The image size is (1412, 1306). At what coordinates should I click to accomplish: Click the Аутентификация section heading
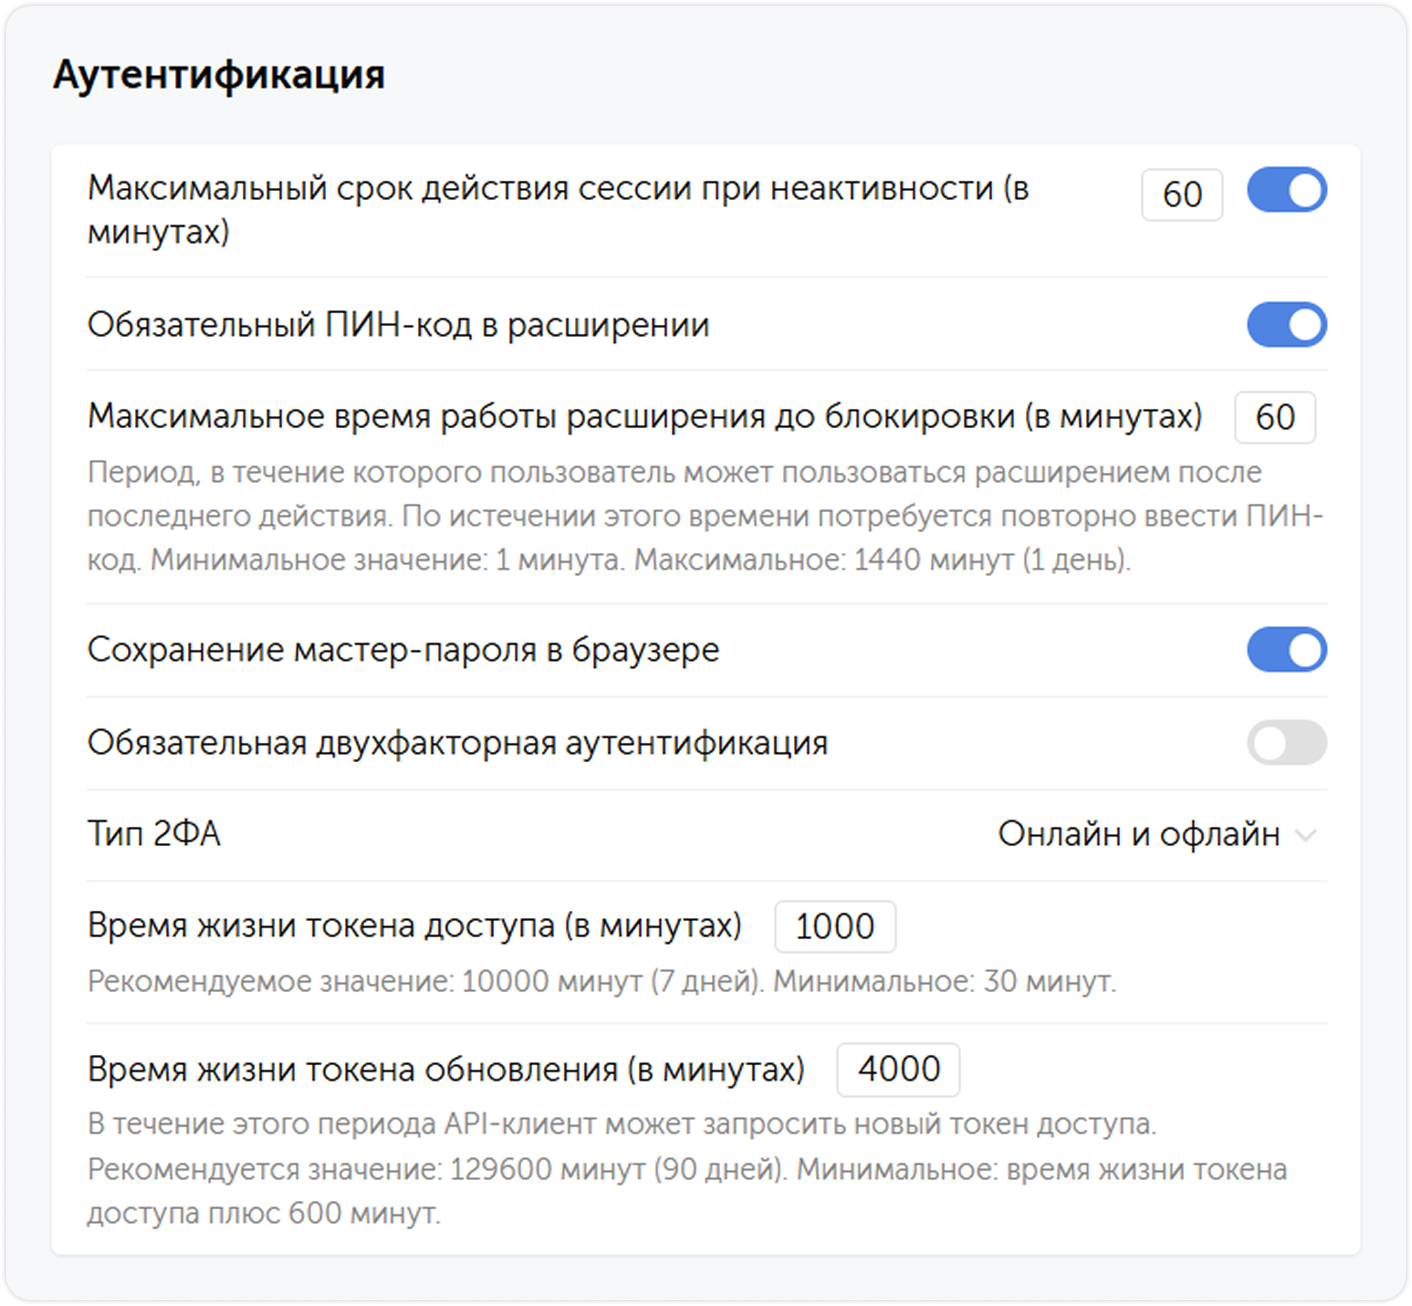coord(221,73)
